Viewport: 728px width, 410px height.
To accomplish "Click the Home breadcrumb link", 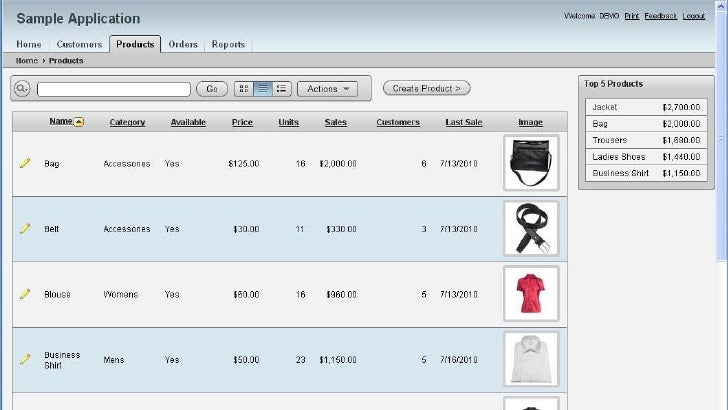I will (26, 61).
